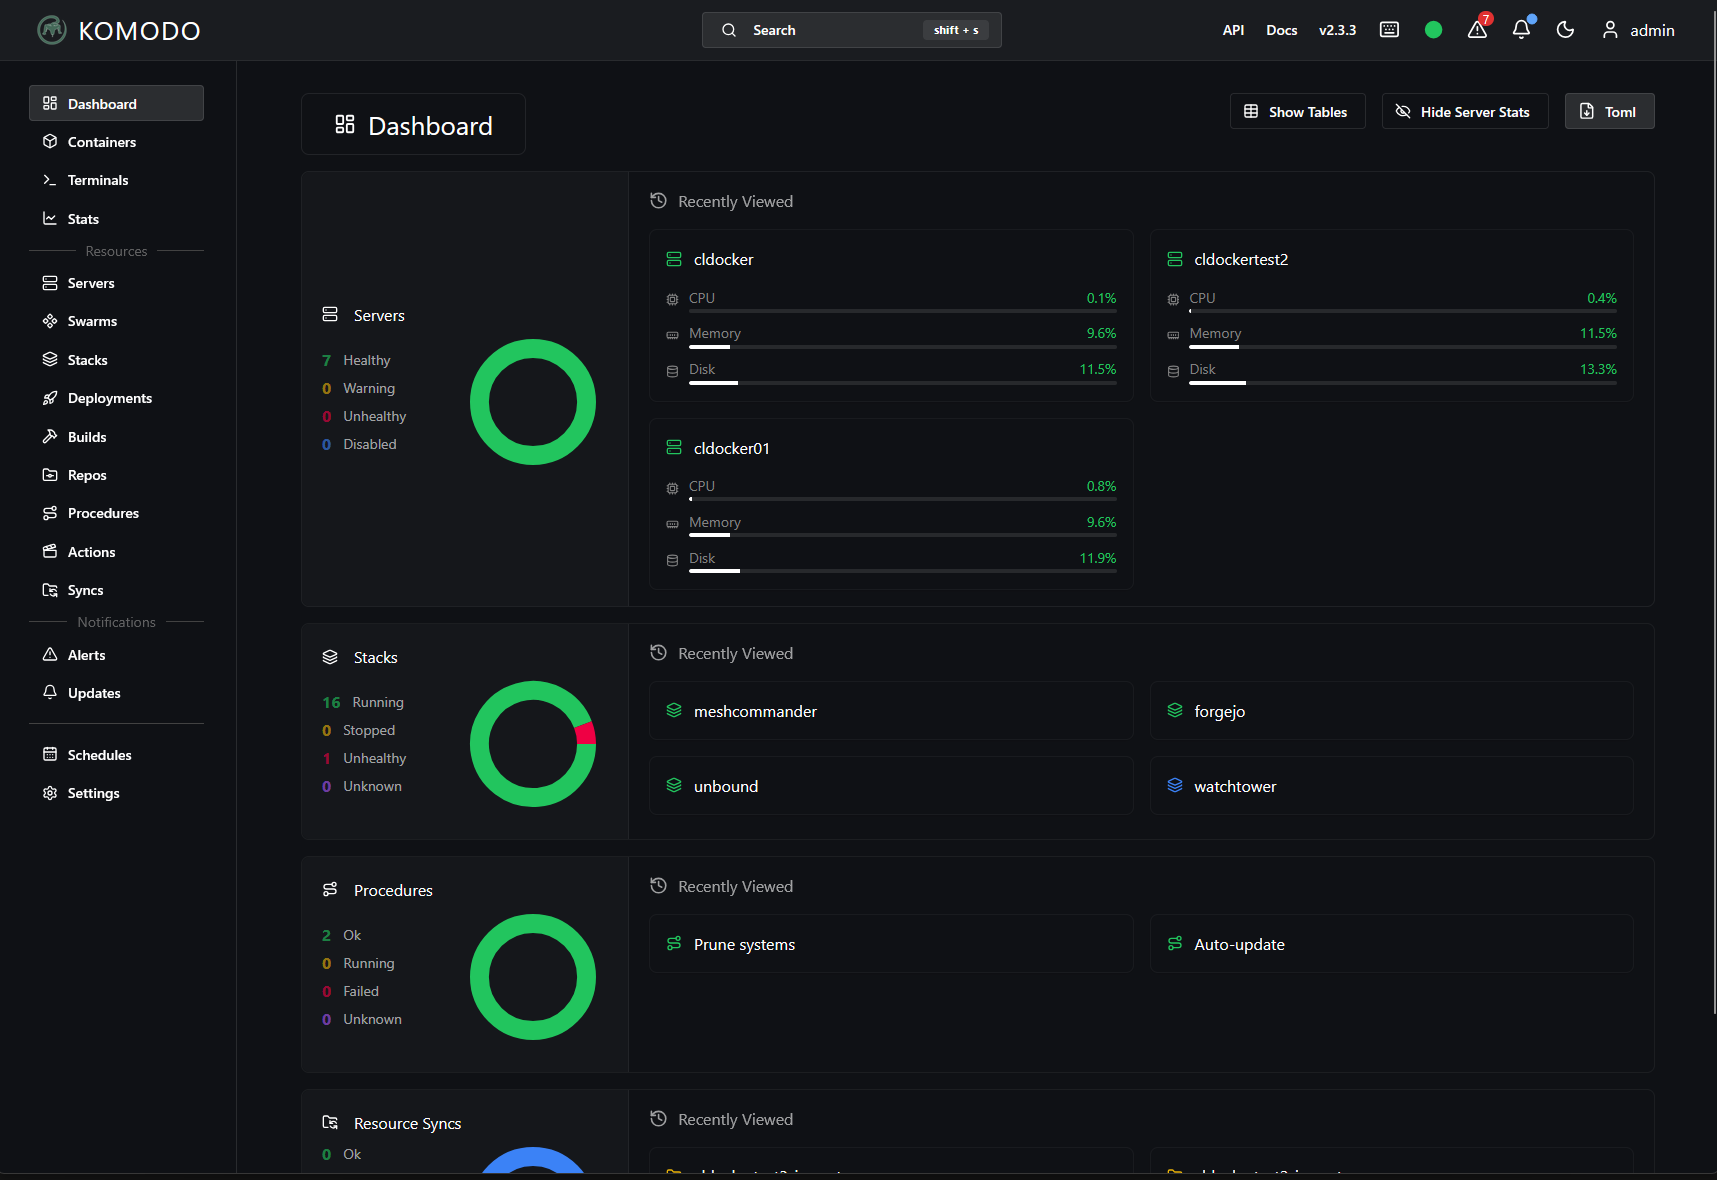Click the watchtower stack icon
This screenshot has height=1180, width=1717.
(1175, 786)
